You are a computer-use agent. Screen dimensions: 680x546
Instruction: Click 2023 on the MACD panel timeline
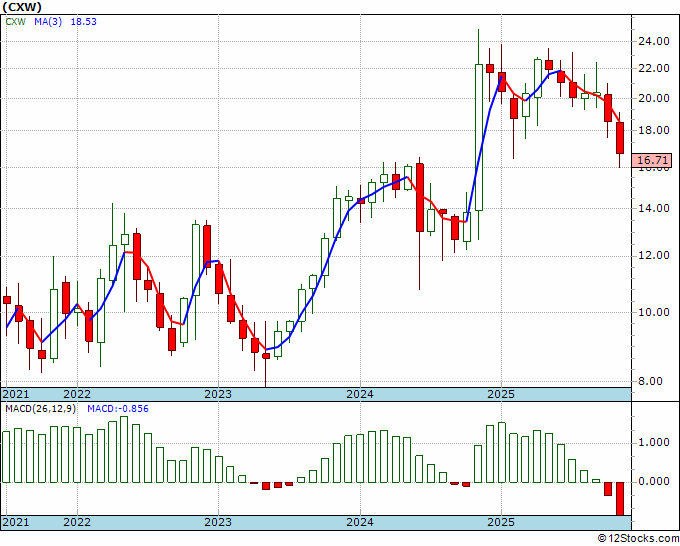pos(218,522)
